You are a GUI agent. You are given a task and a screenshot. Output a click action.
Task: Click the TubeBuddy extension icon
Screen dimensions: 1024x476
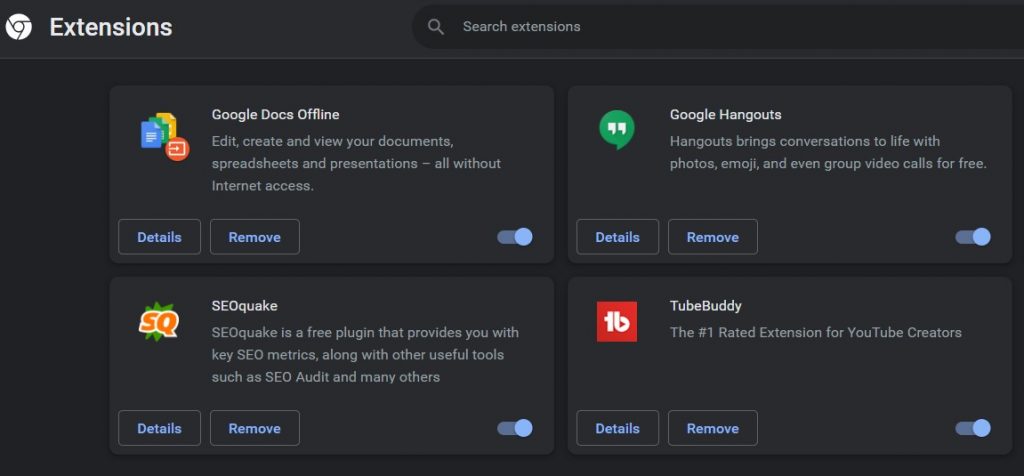(616, 321)
